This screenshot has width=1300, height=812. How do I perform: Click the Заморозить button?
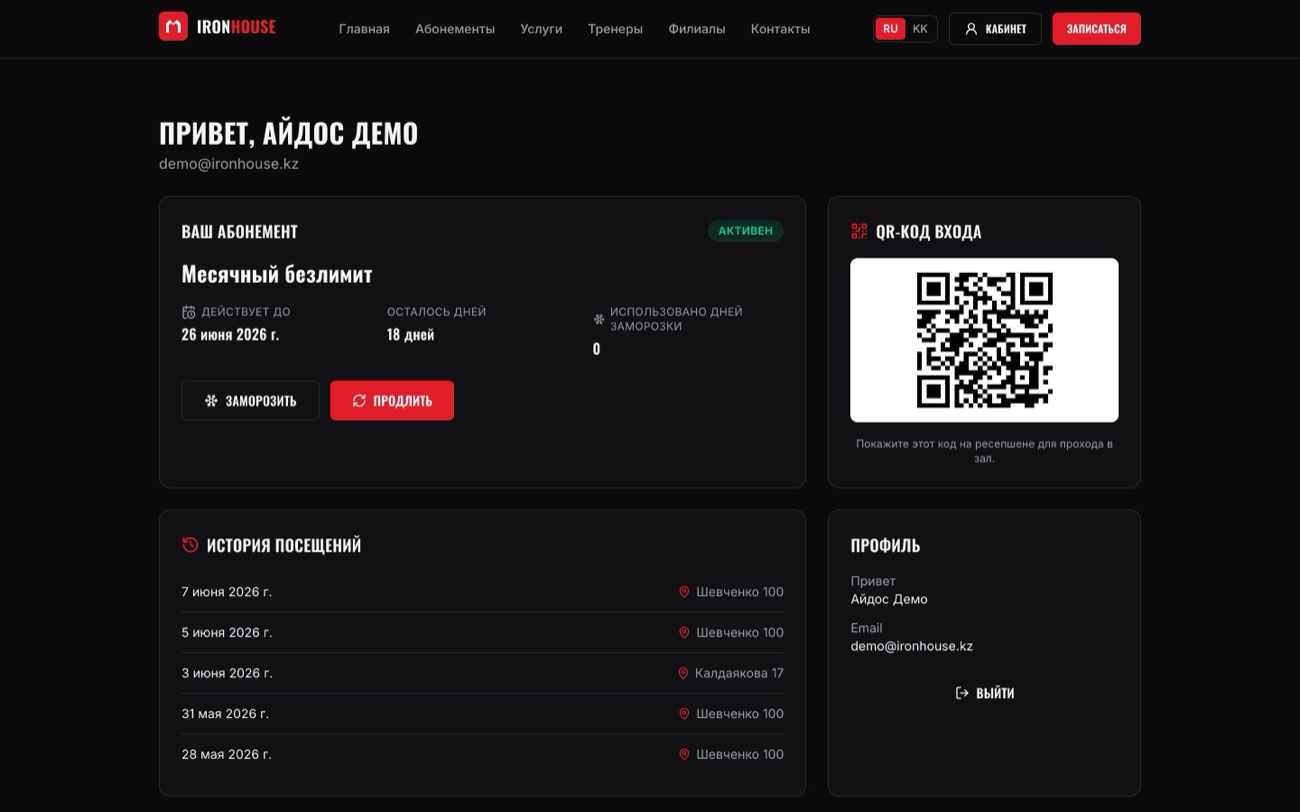250,401
